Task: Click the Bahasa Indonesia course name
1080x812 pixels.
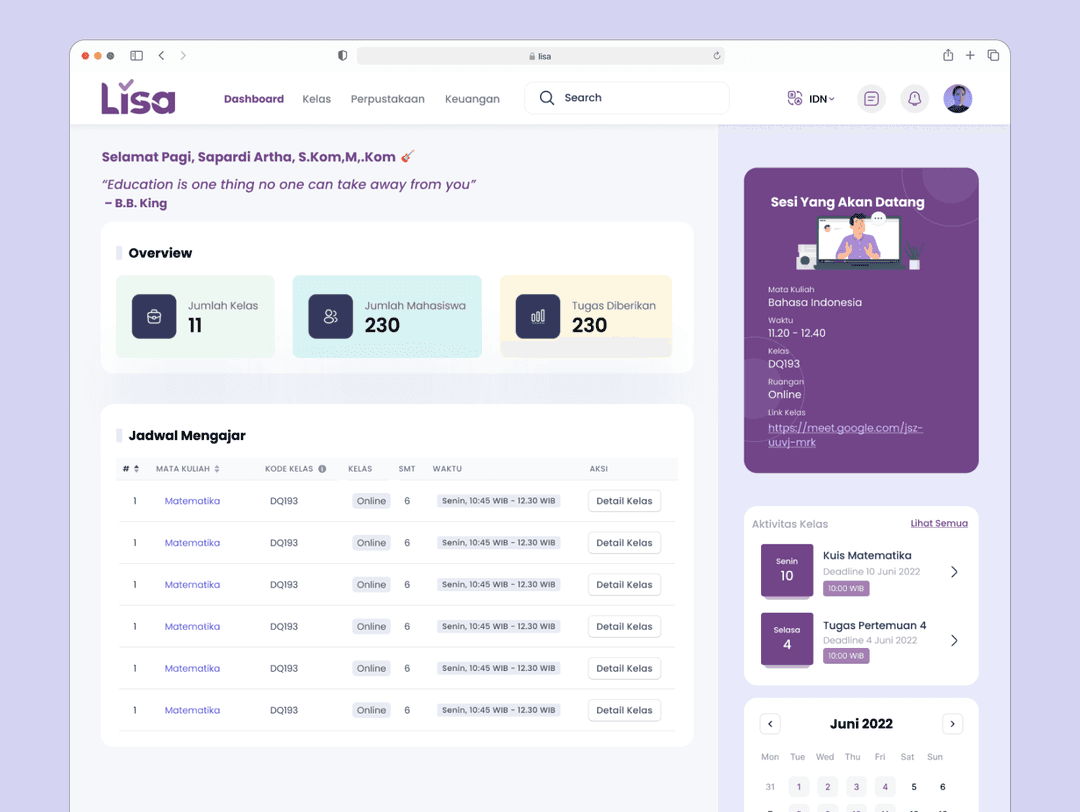Action: coord(815,302)
